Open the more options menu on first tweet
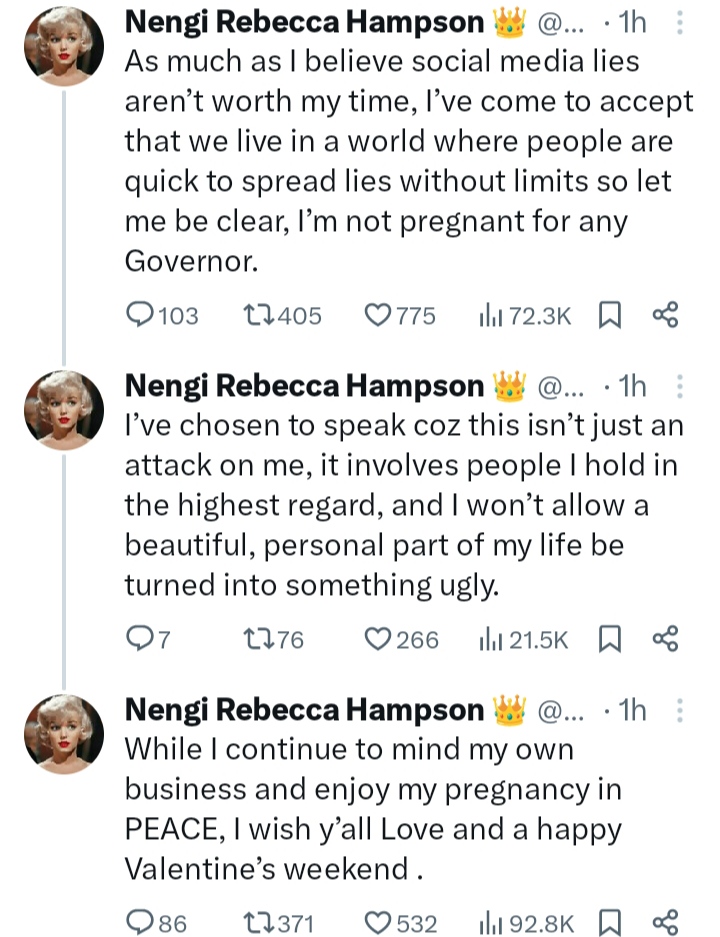This screenshot has height=937, width=720. pos(680,24)
